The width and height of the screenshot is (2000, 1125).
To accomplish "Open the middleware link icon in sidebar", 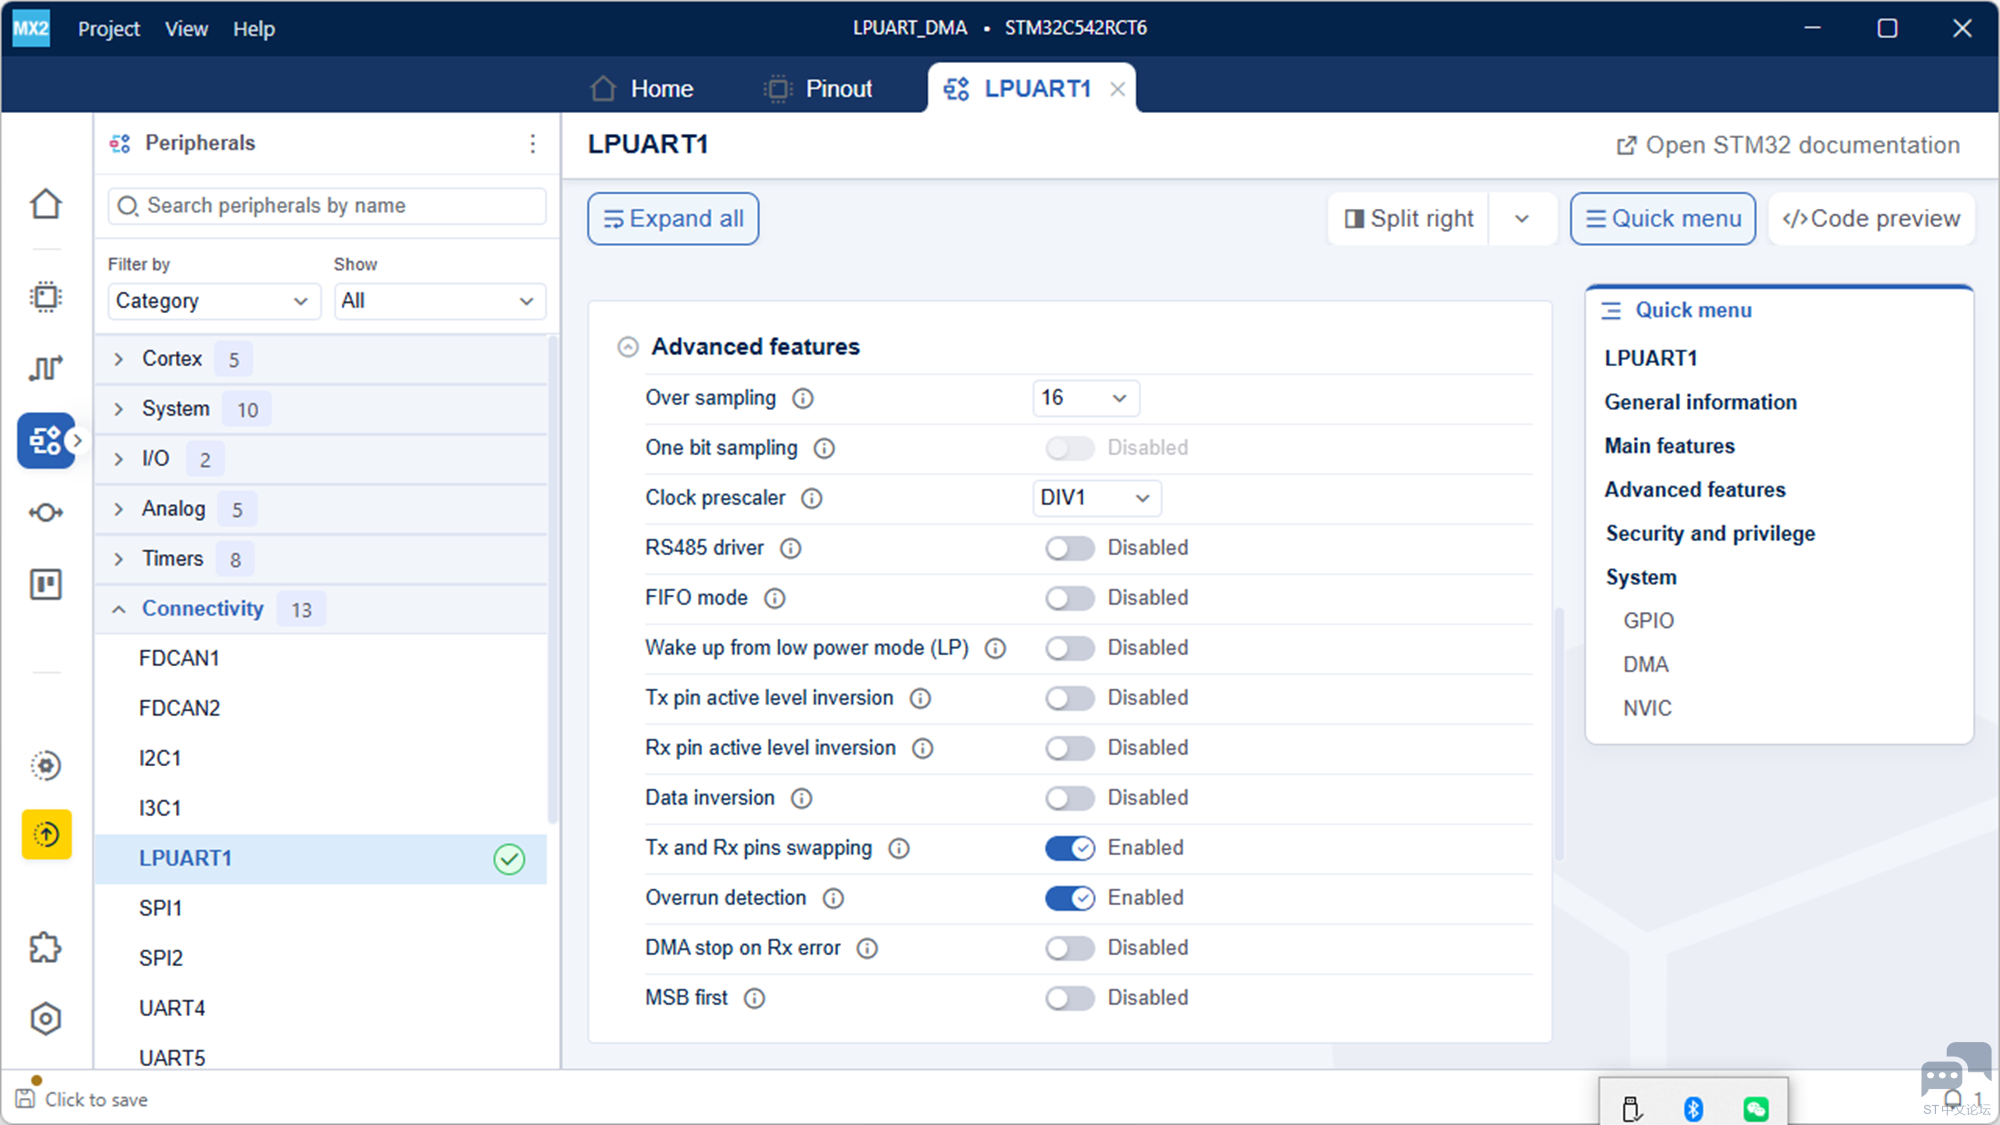I will [x=46, y=513].
